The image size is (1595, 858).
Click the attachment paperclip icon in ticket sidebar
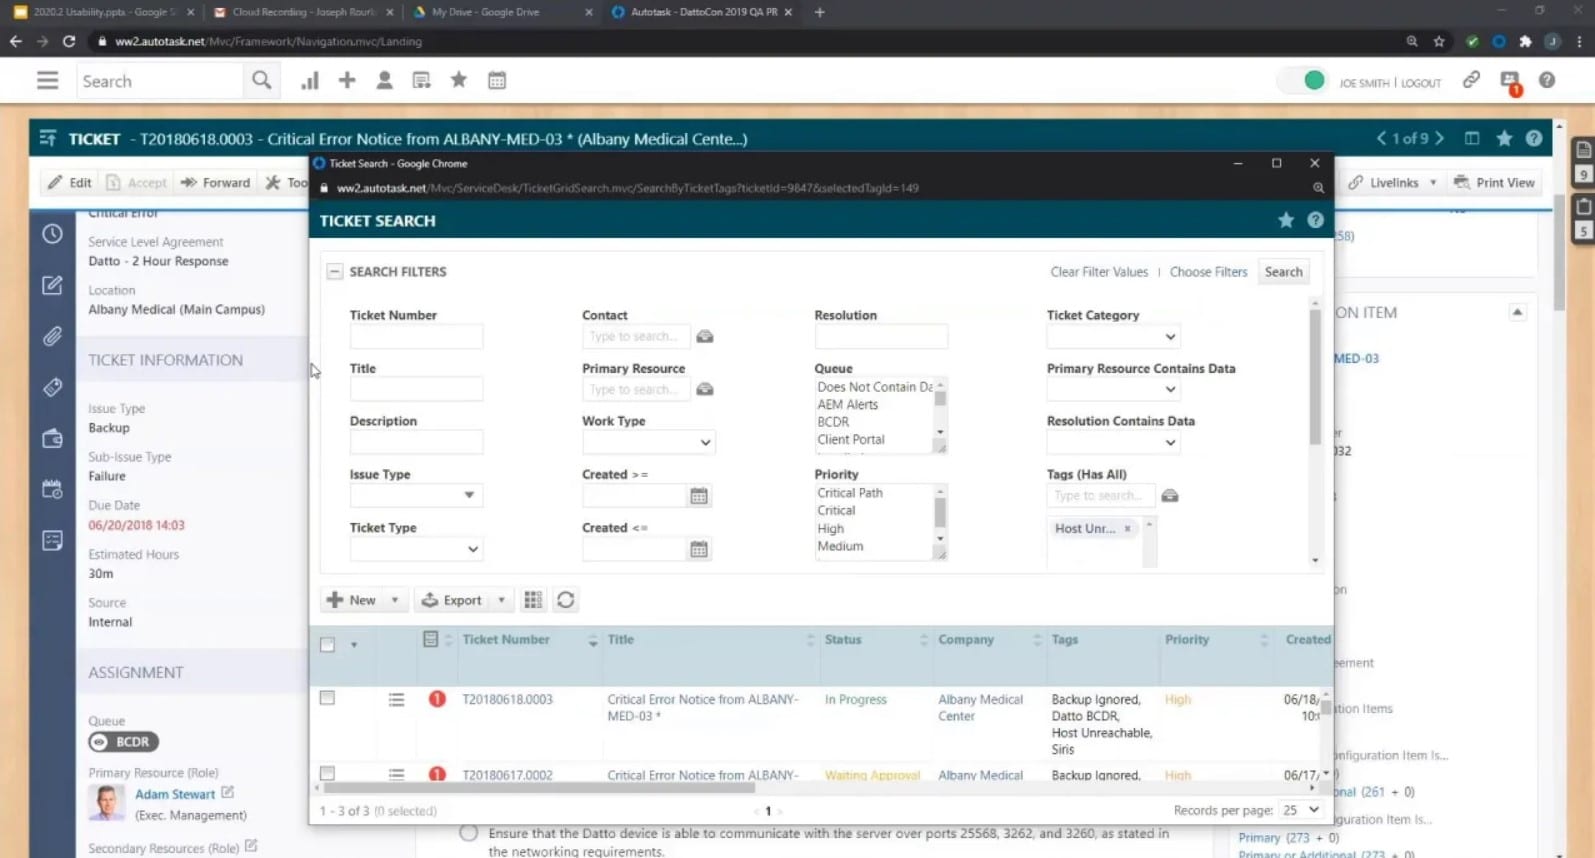[x=52, y=336]
